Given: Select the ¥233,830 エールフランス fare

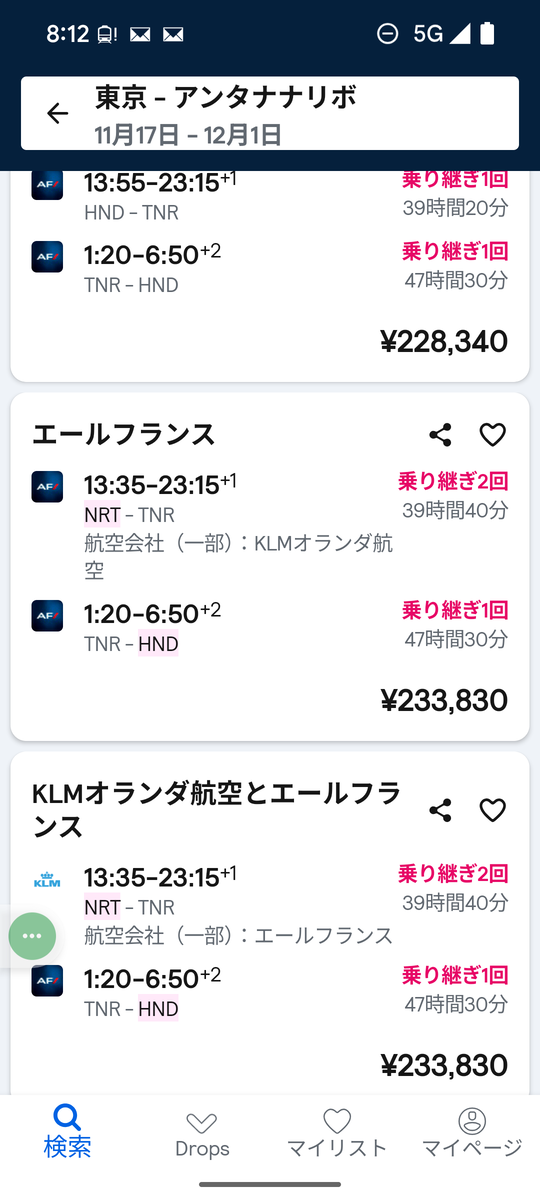Looking at the screenshot, I should tap(444, 700).
